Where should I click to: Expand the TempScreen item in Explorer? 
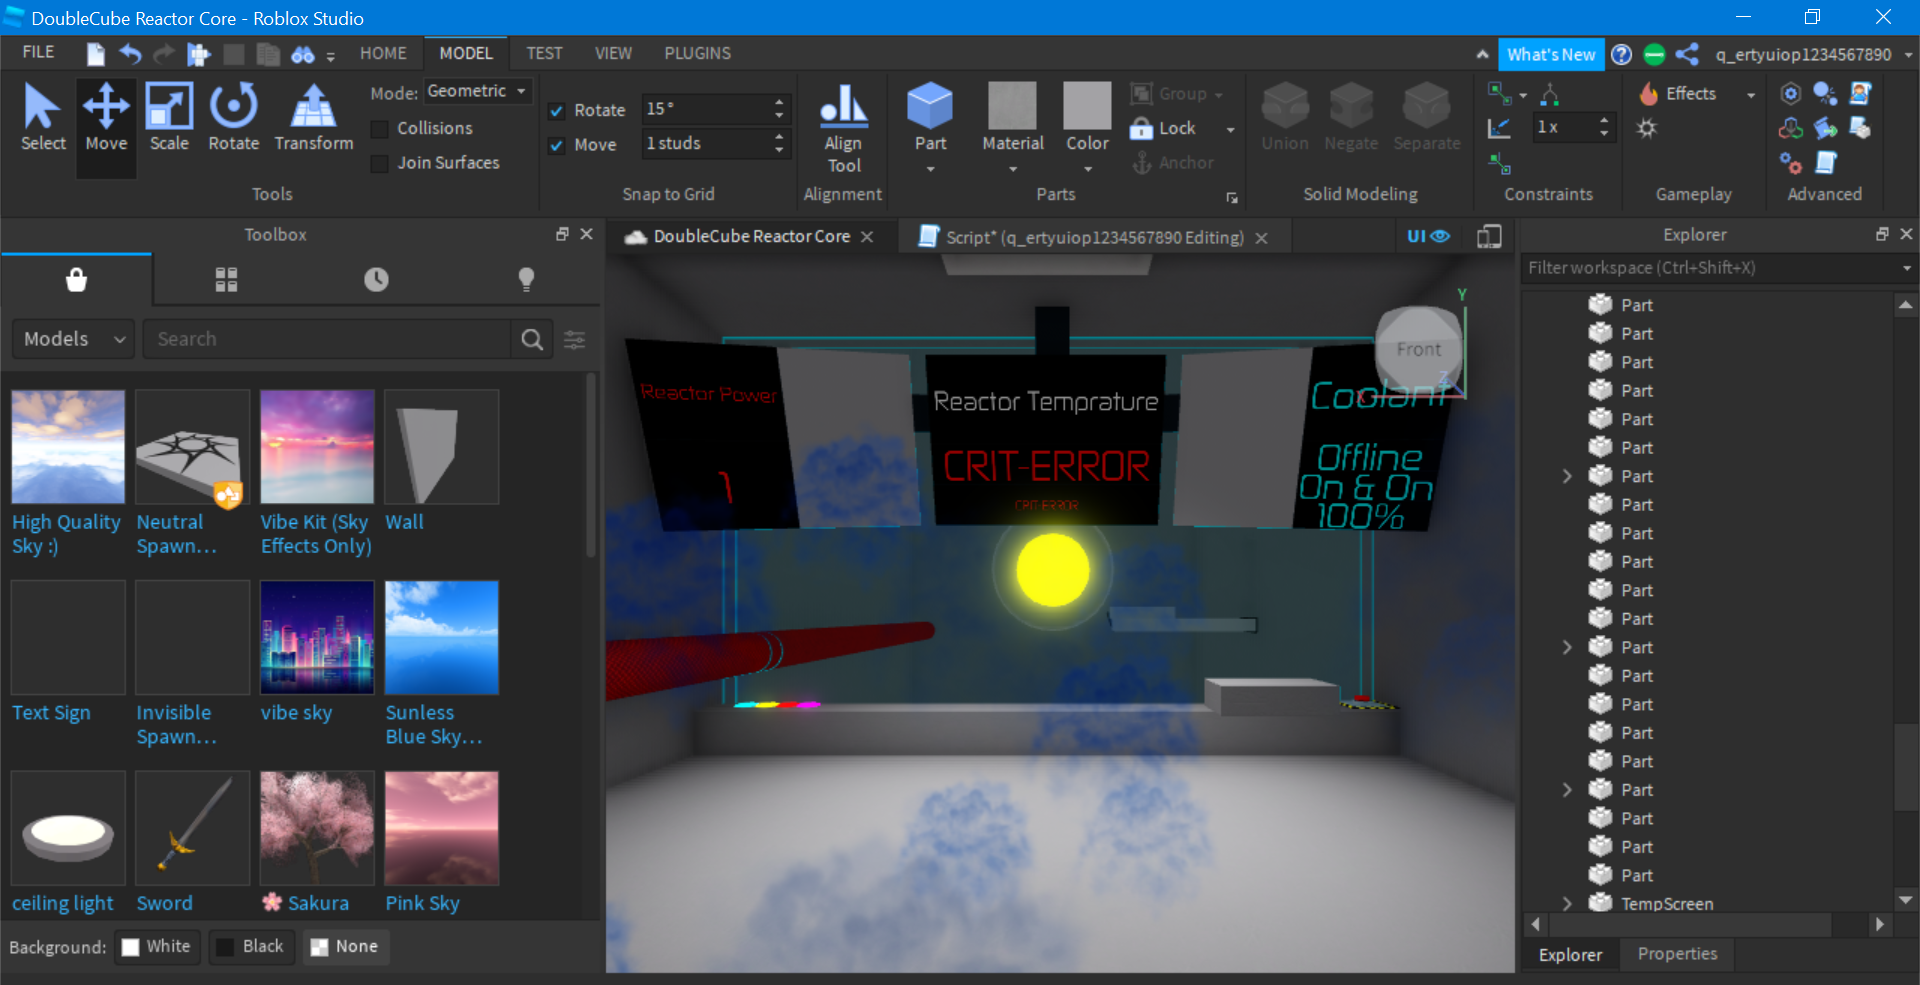(1566, 903)
